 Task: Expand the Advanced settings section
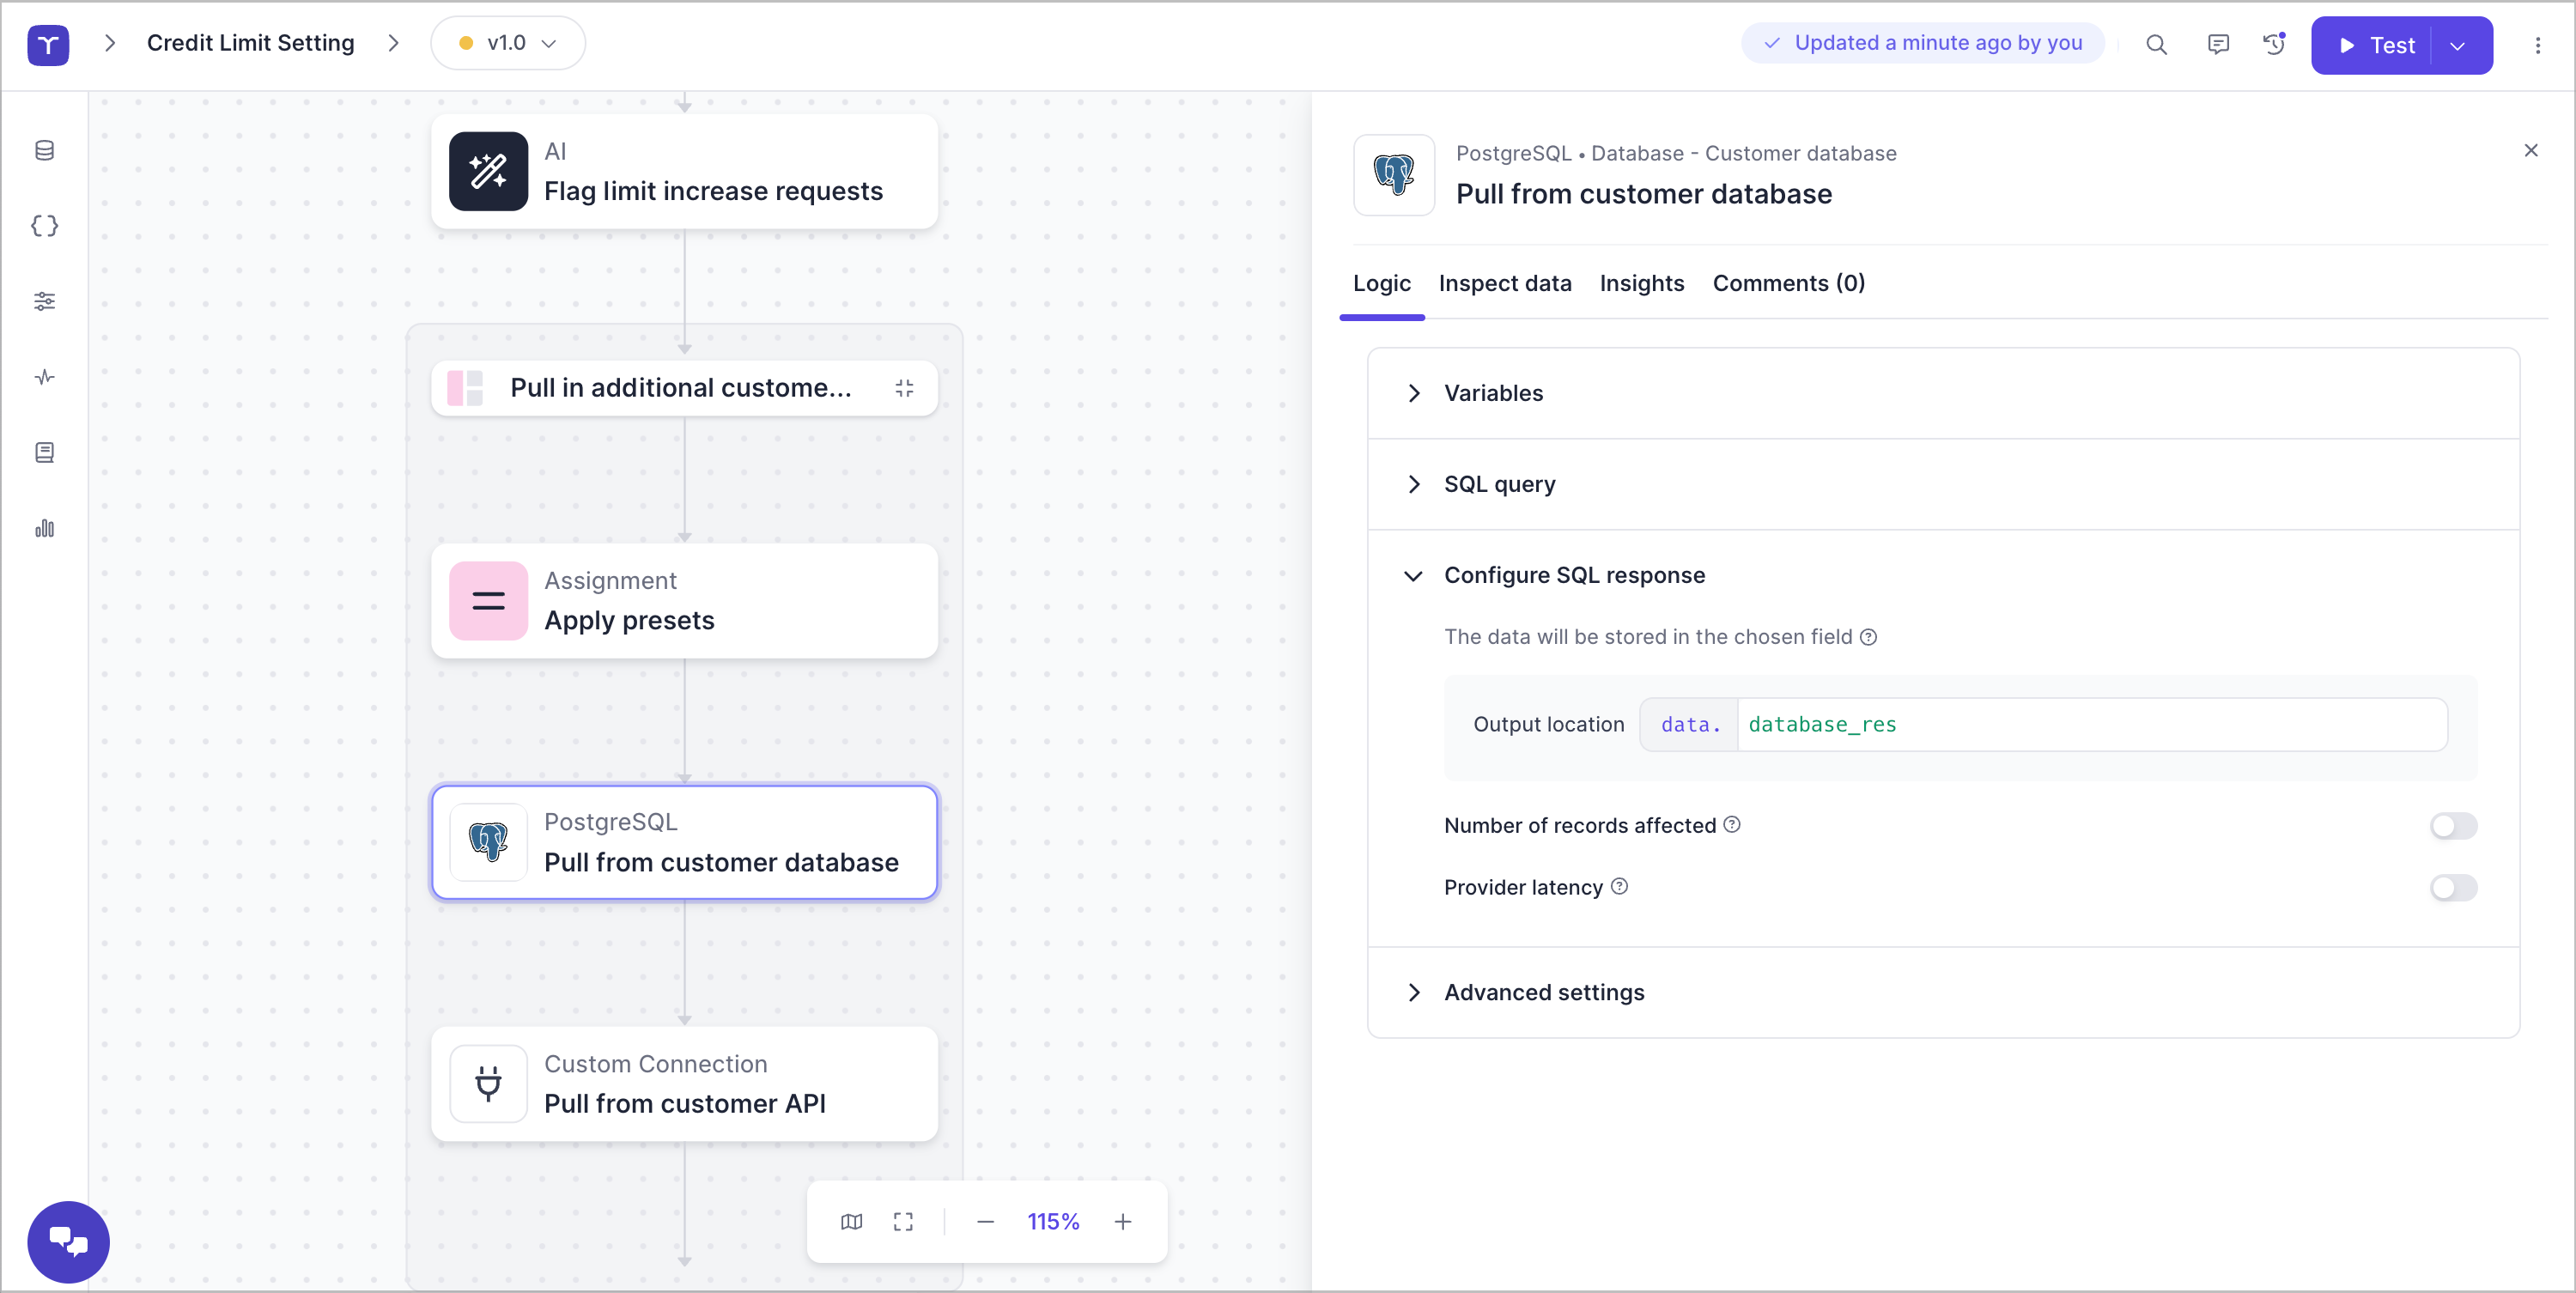[x=1543, y=992]
